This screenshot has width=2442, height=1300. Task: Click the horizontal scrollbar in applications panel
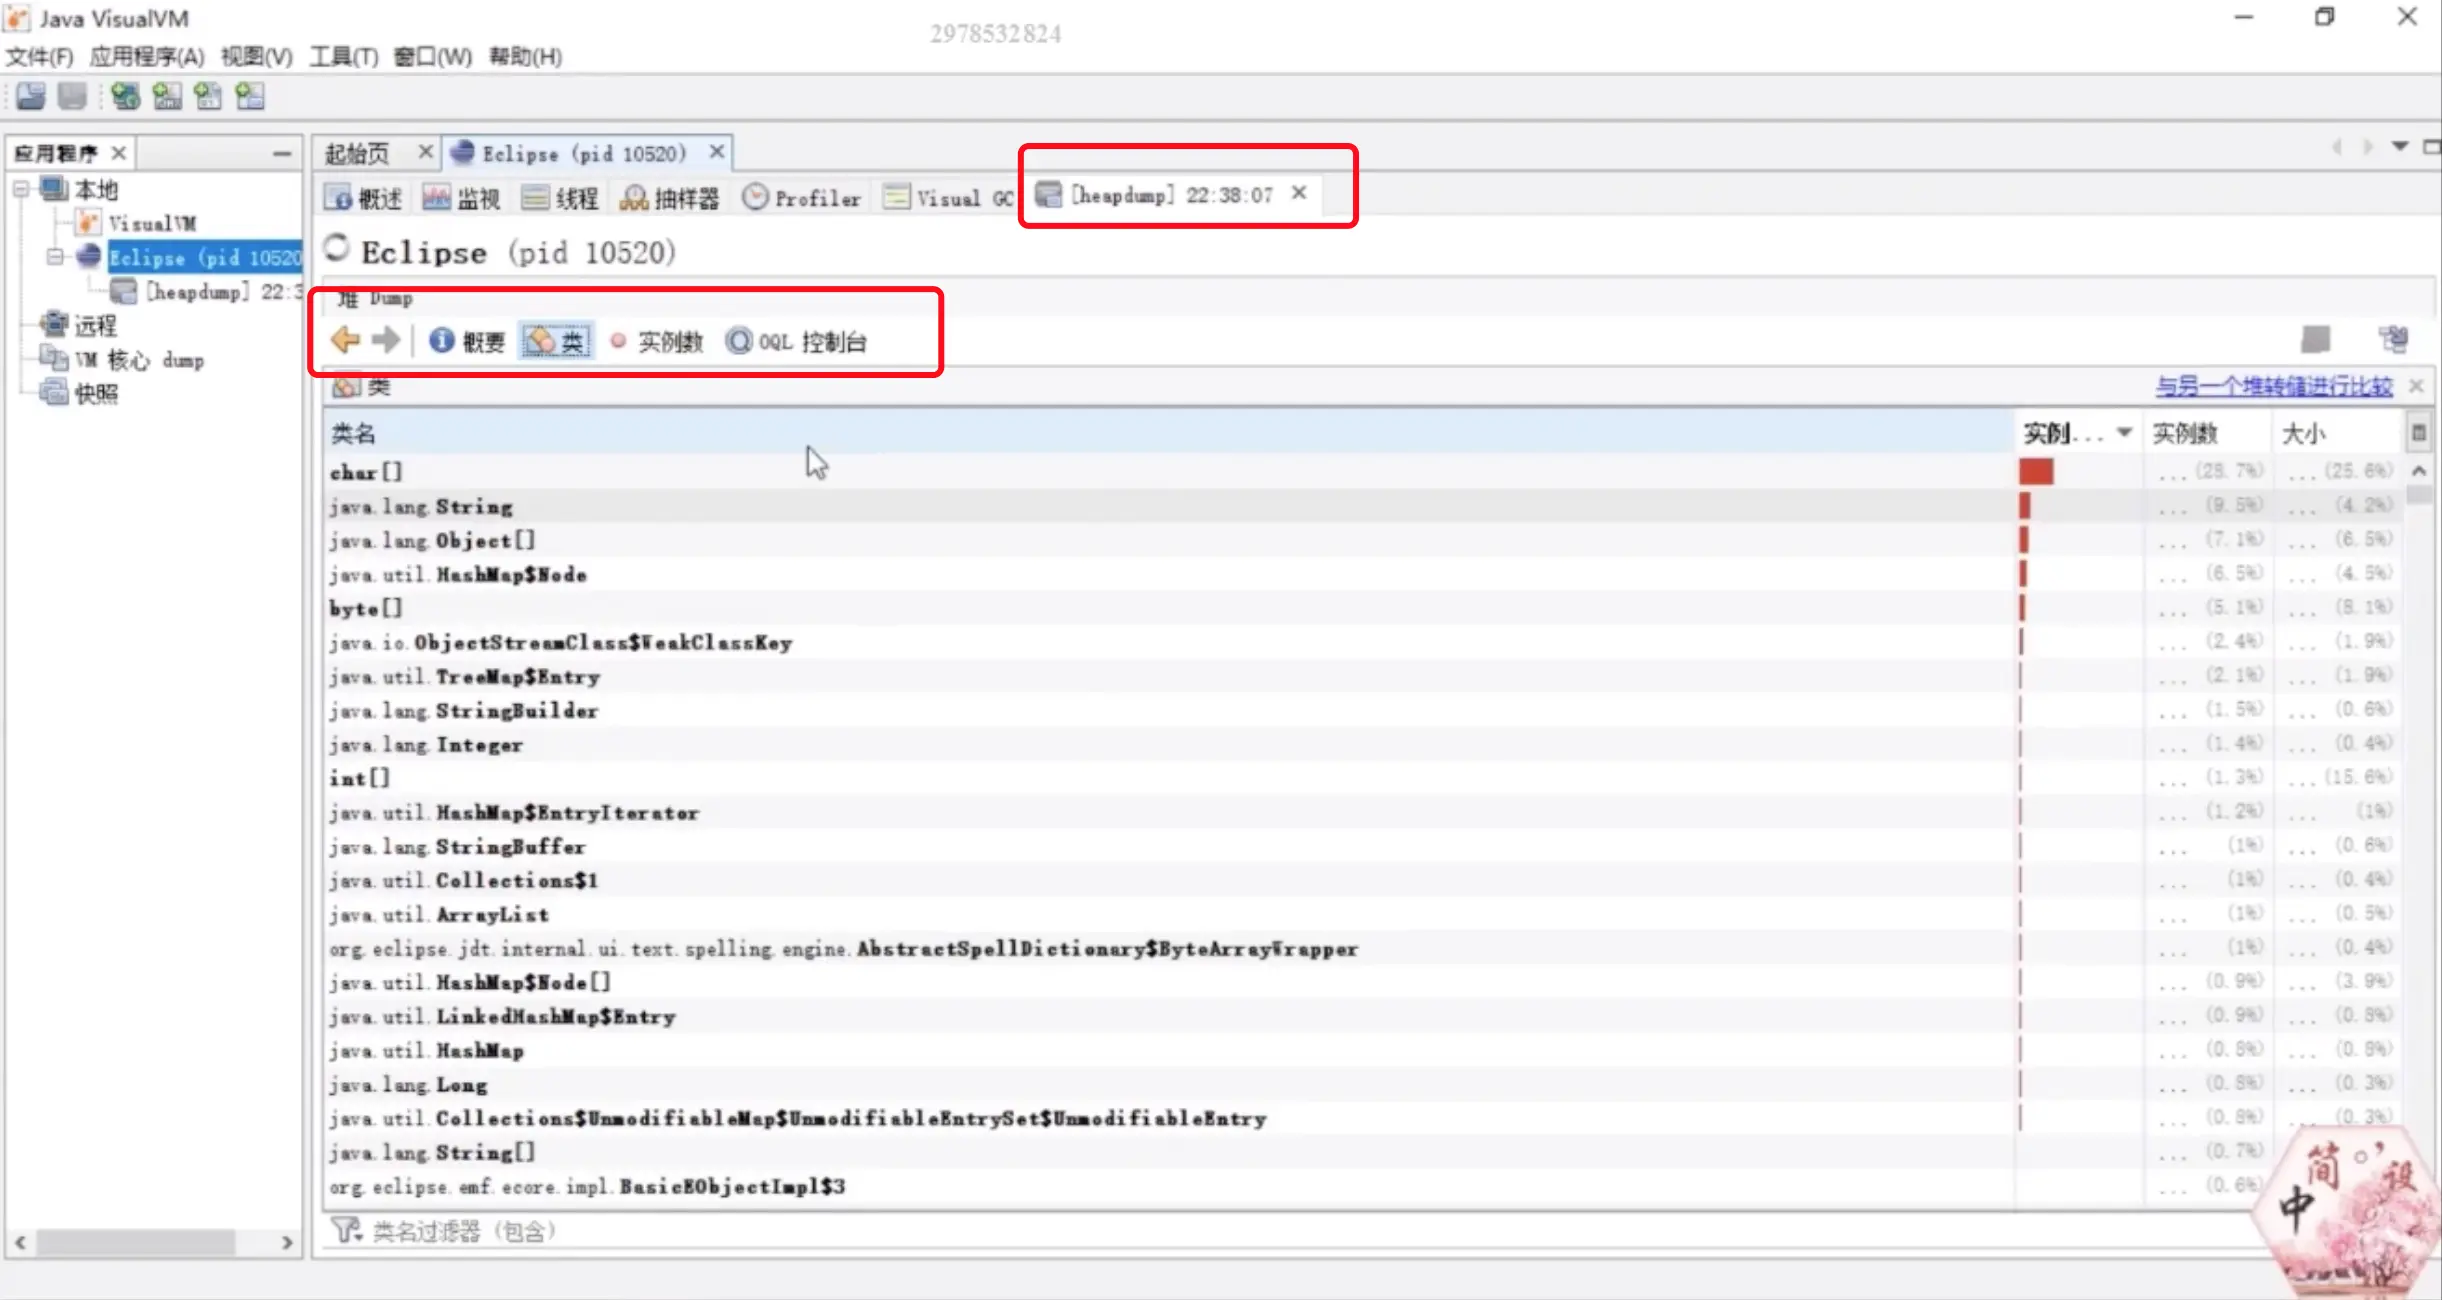coord(135,1243)
